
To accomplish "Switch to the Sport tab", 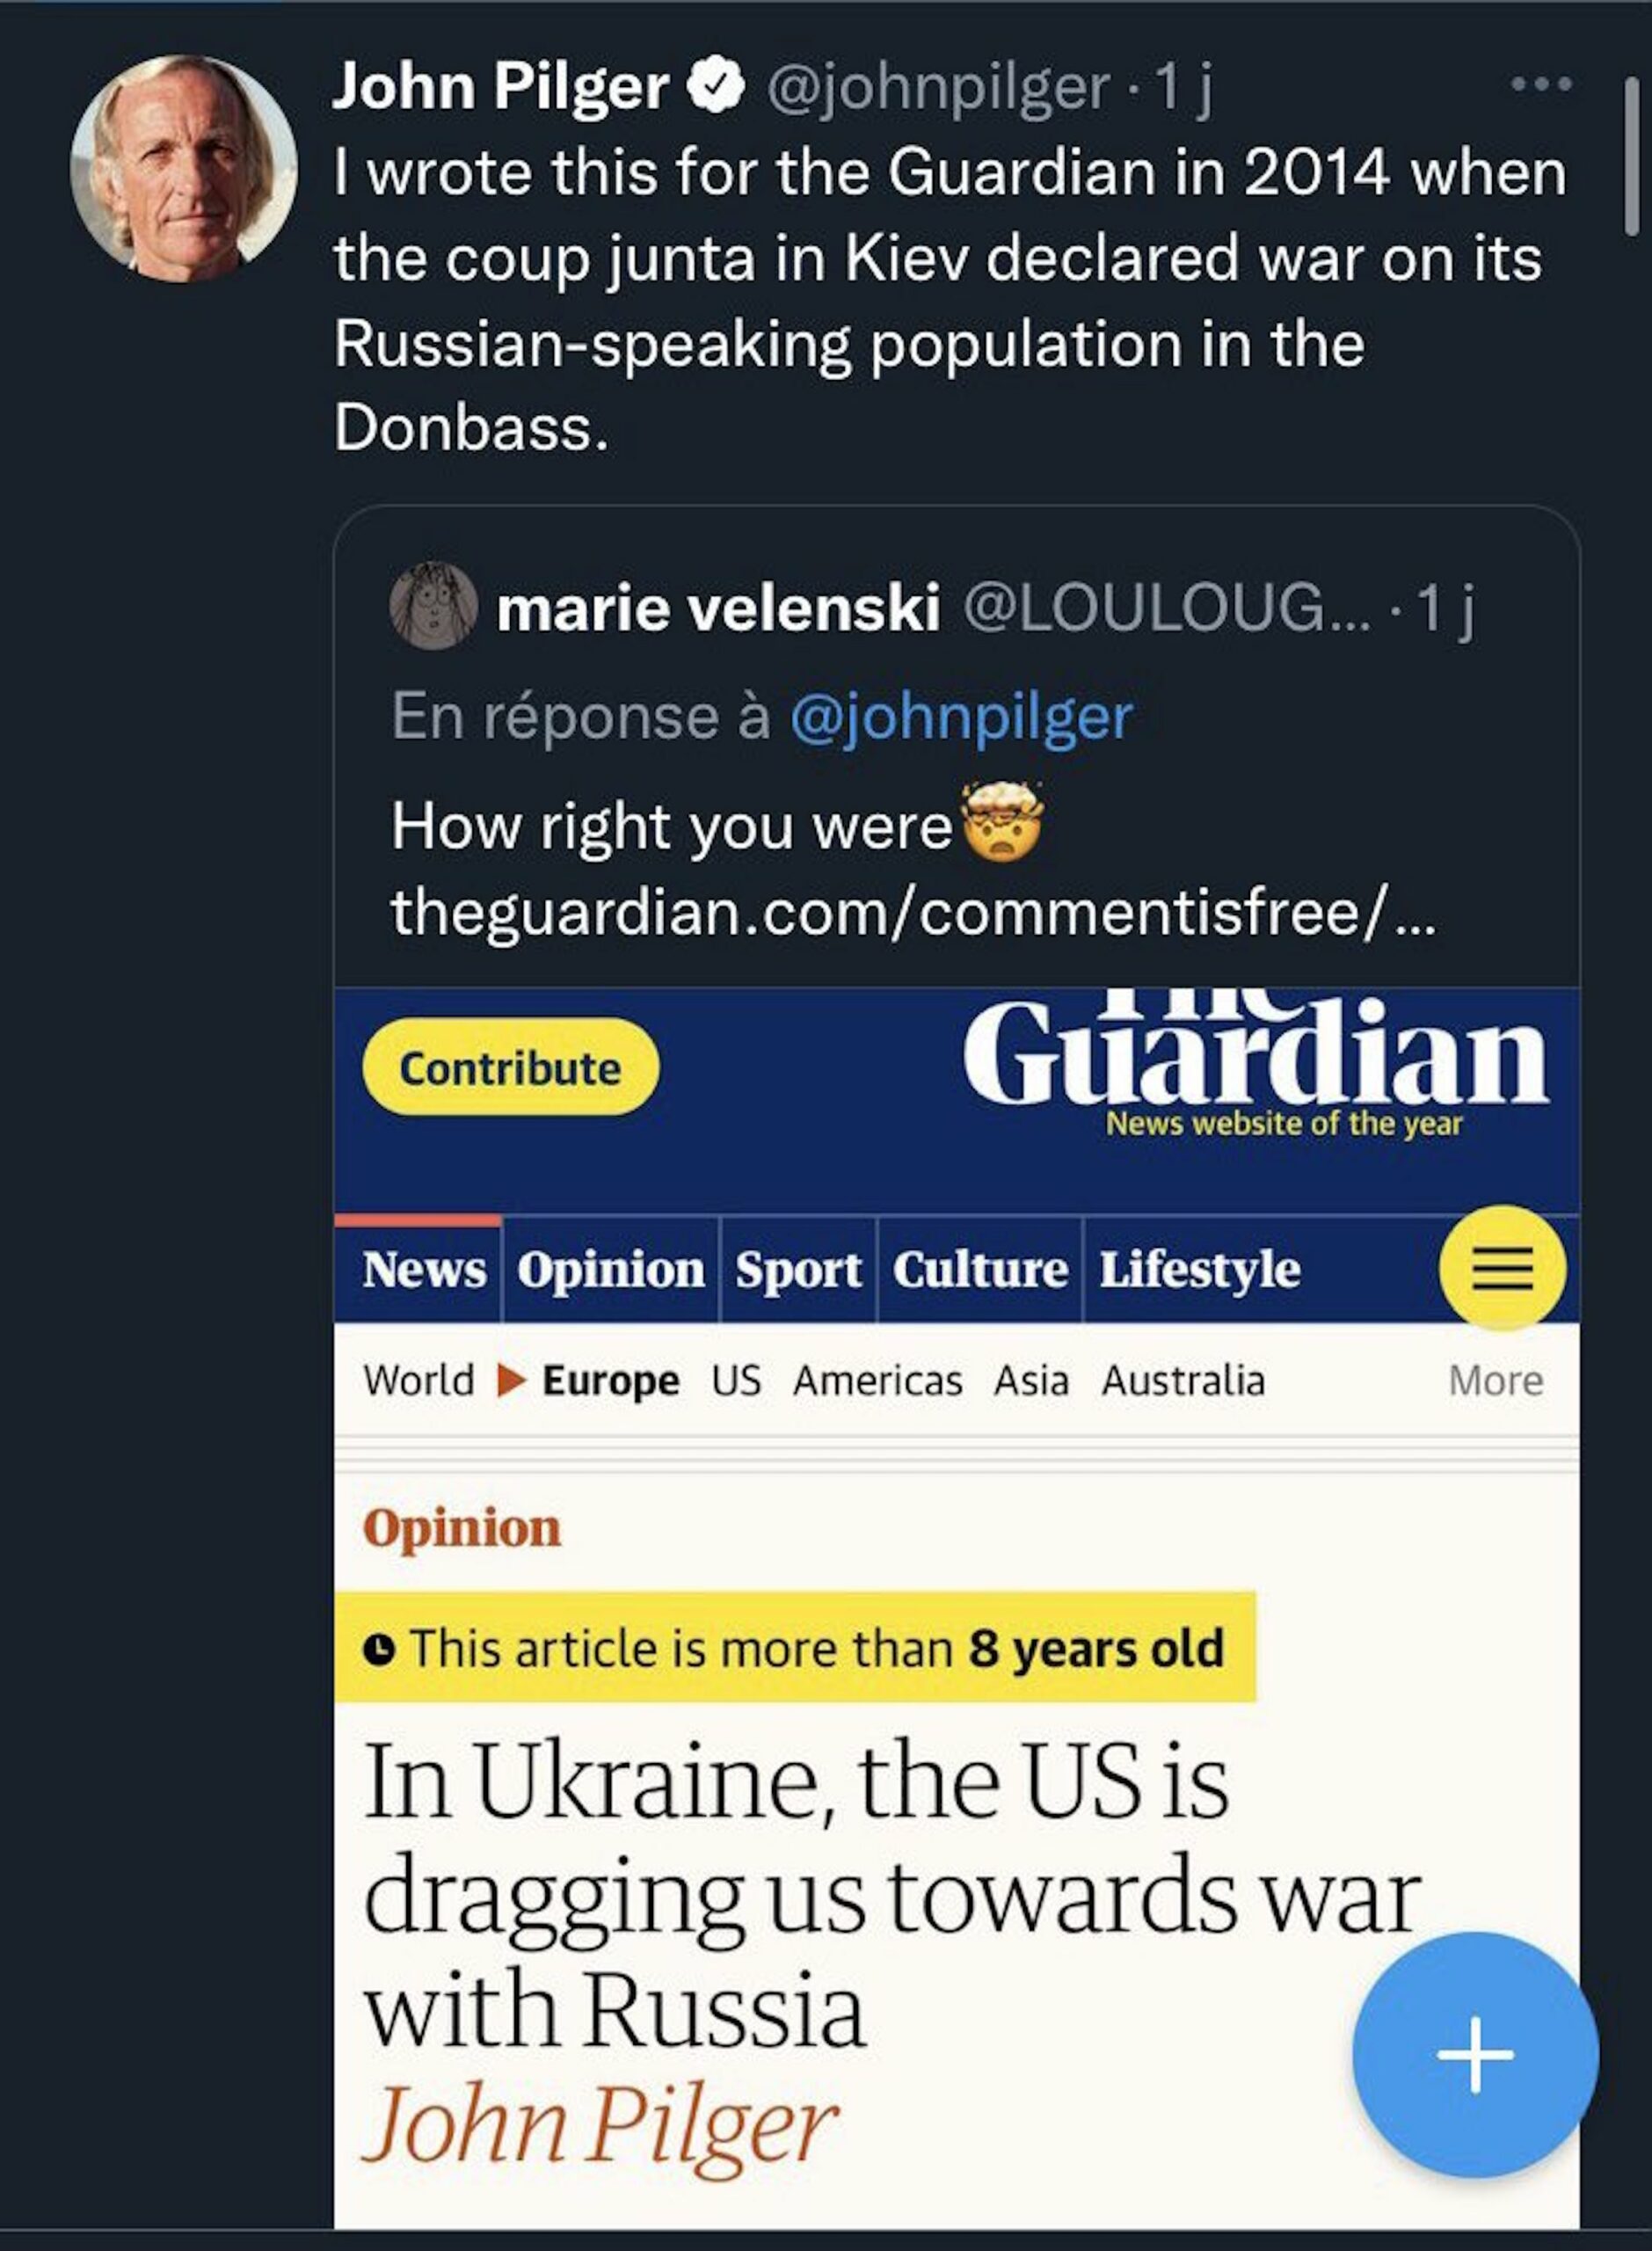I will point(798,1270).
